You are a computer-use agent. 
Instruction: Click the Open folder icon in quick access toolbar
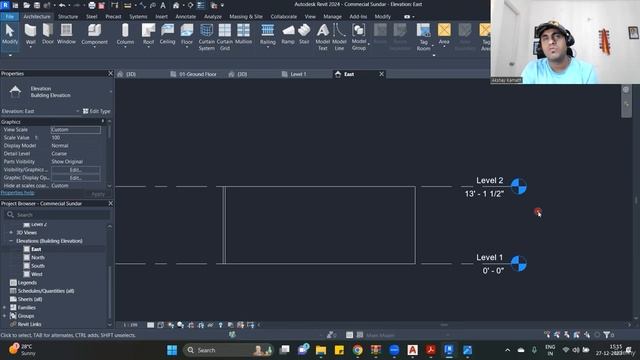click(27, 5)
